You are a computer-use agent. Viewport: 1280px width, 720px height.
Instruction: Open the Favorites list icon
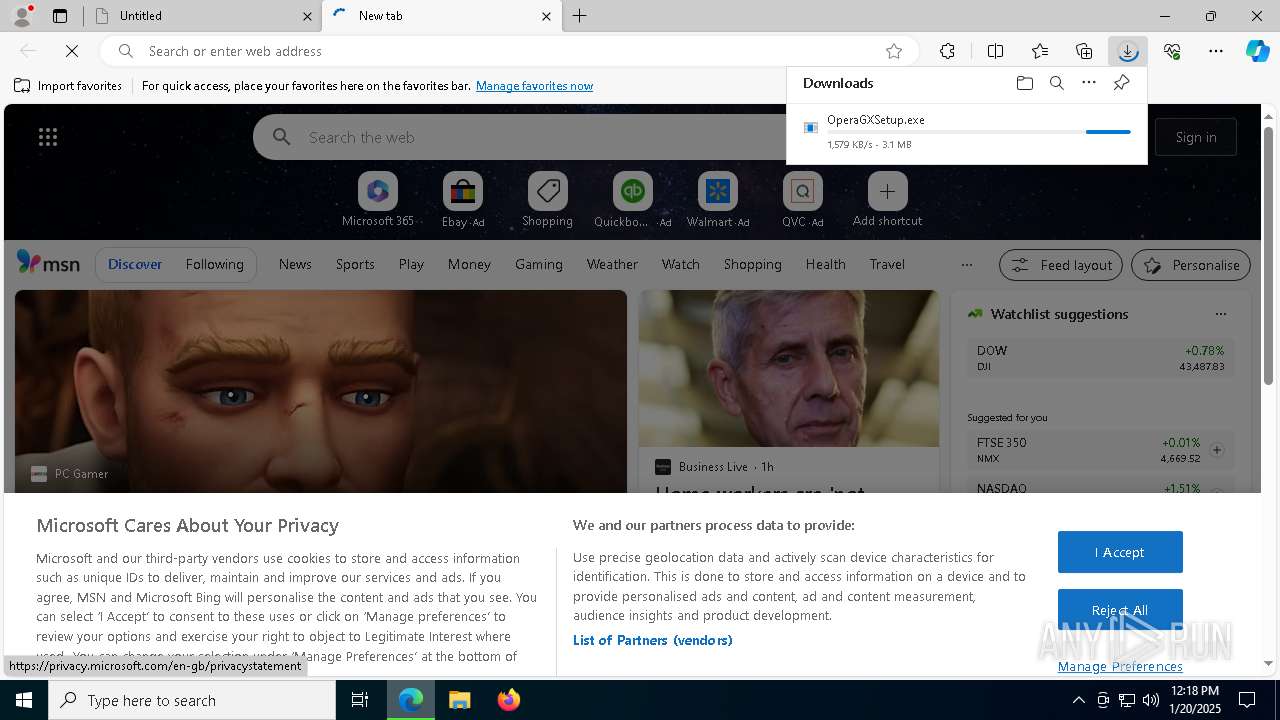point(1040,51)
